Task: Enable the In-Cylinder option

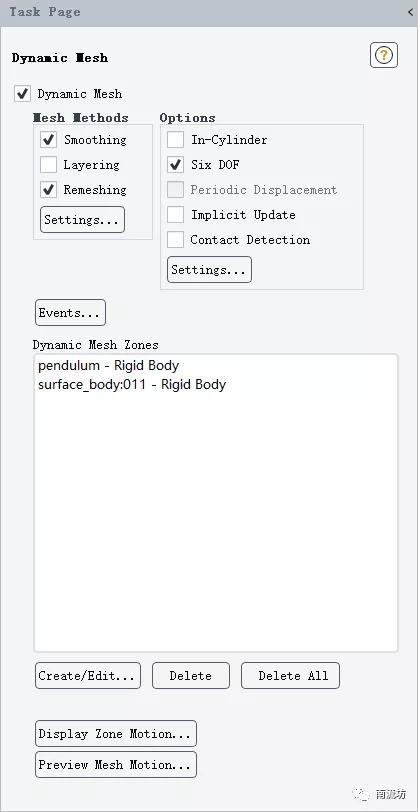Action: [176, 140]
